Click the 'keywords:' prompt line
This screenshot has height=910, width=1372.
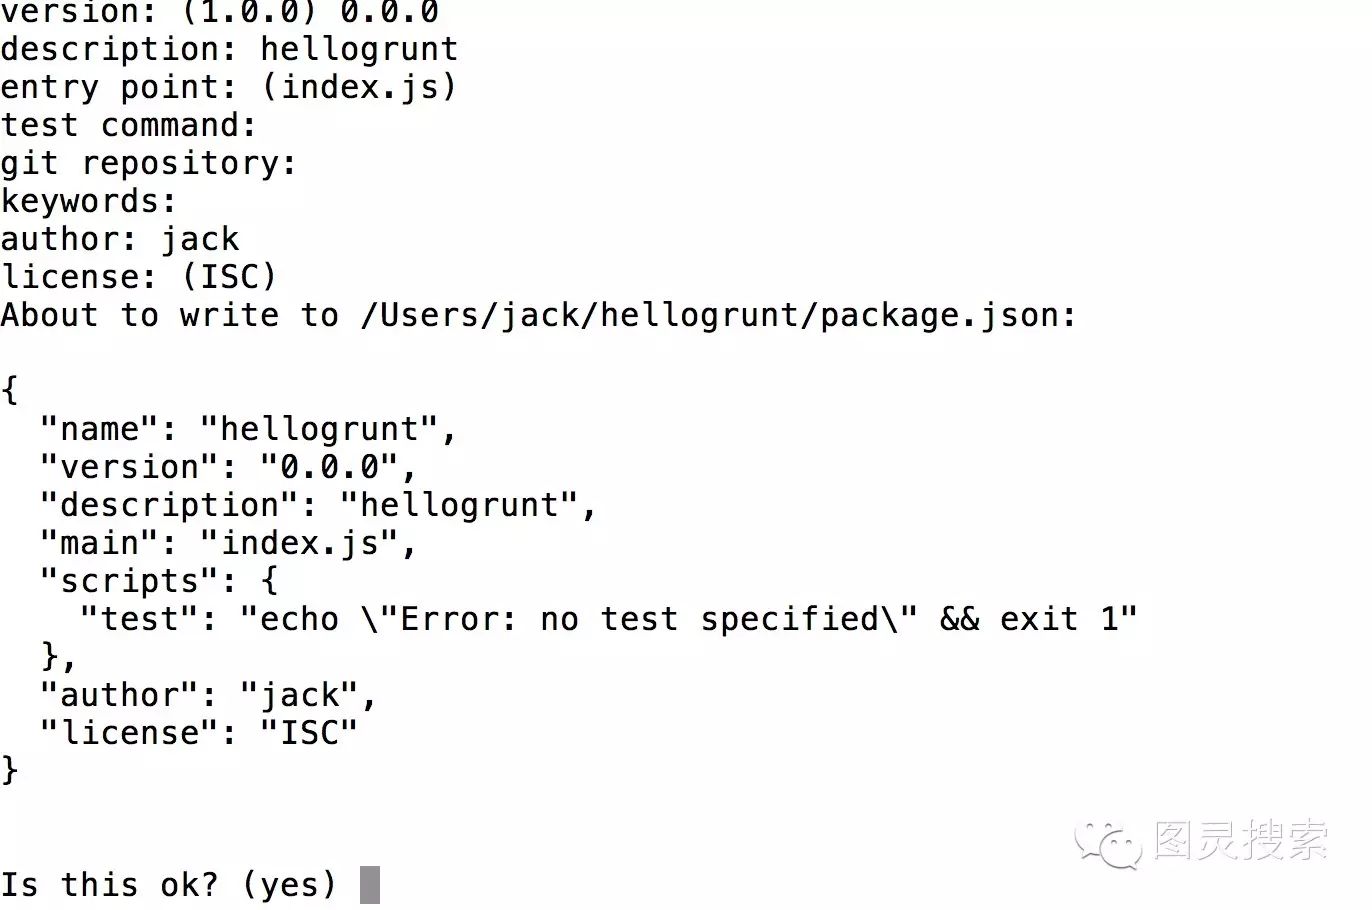(x=88, y=201)
